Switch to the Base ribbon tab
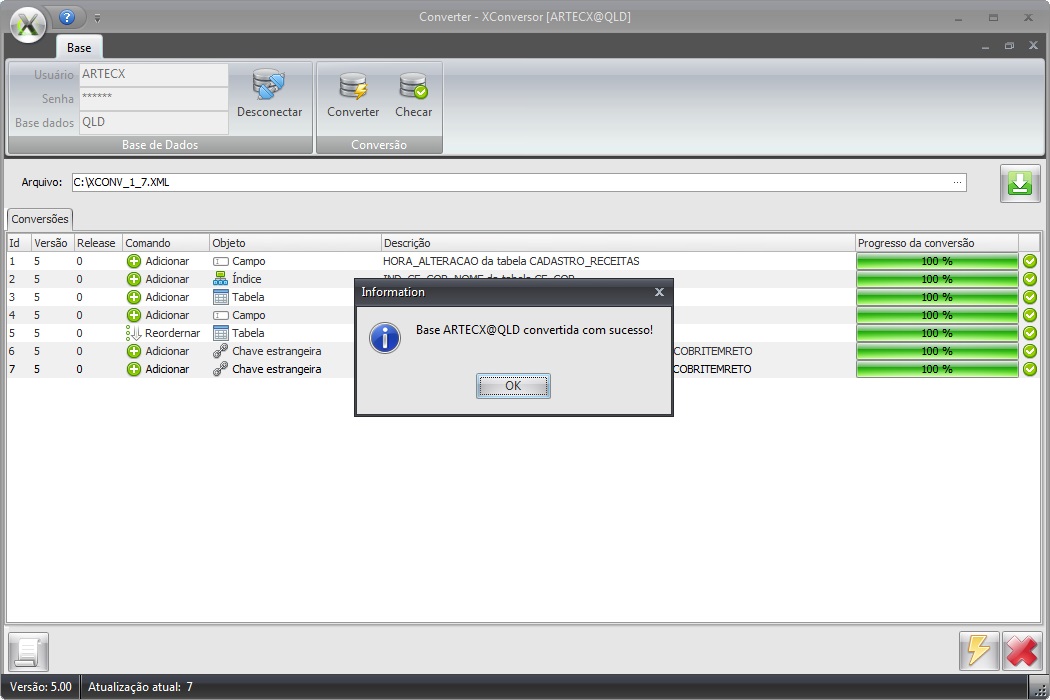The height and width of the screenshot is (700, 1050). tap(79, 47)
